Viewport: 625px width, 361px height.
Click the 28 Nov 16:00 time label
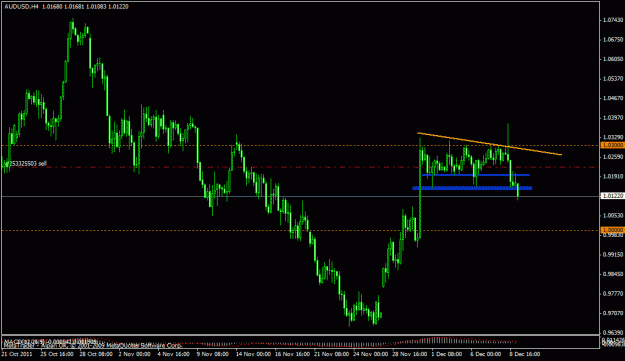(410, 354)
